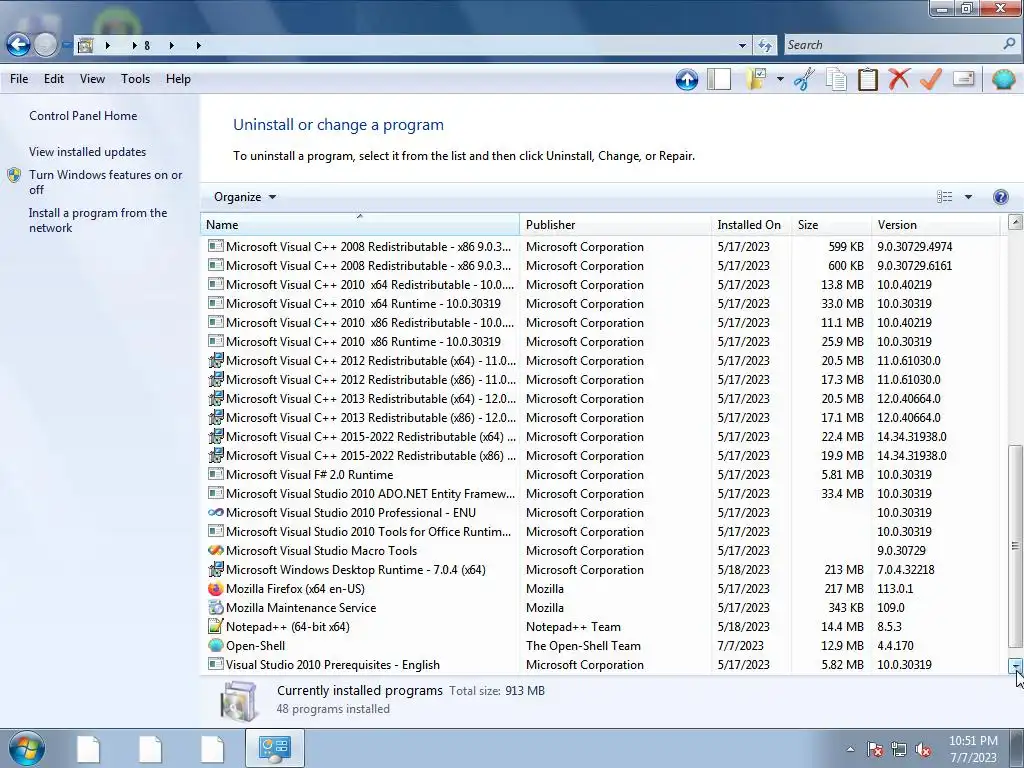Click Turn Windows features on or off

(x=105, y=182)
